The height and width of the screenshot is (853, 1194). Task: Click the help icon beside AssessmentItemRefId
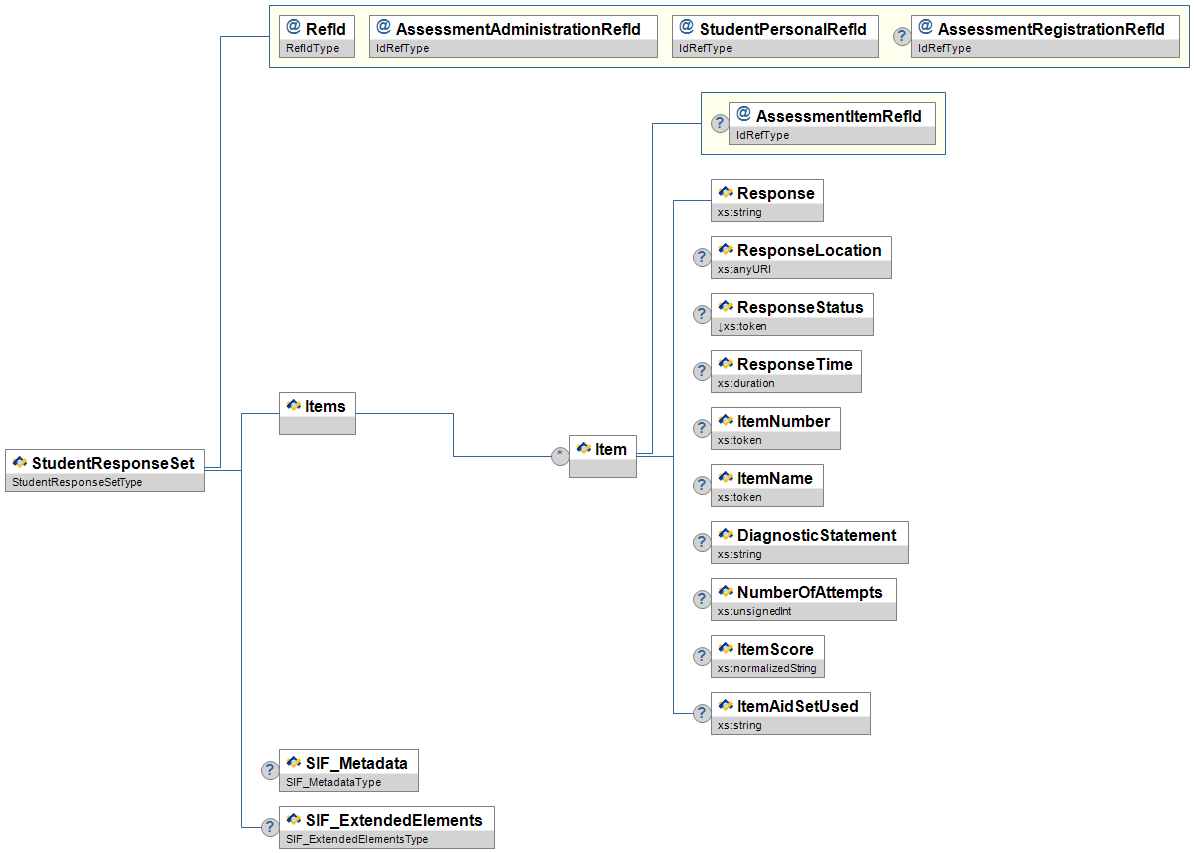click(720, 124)
